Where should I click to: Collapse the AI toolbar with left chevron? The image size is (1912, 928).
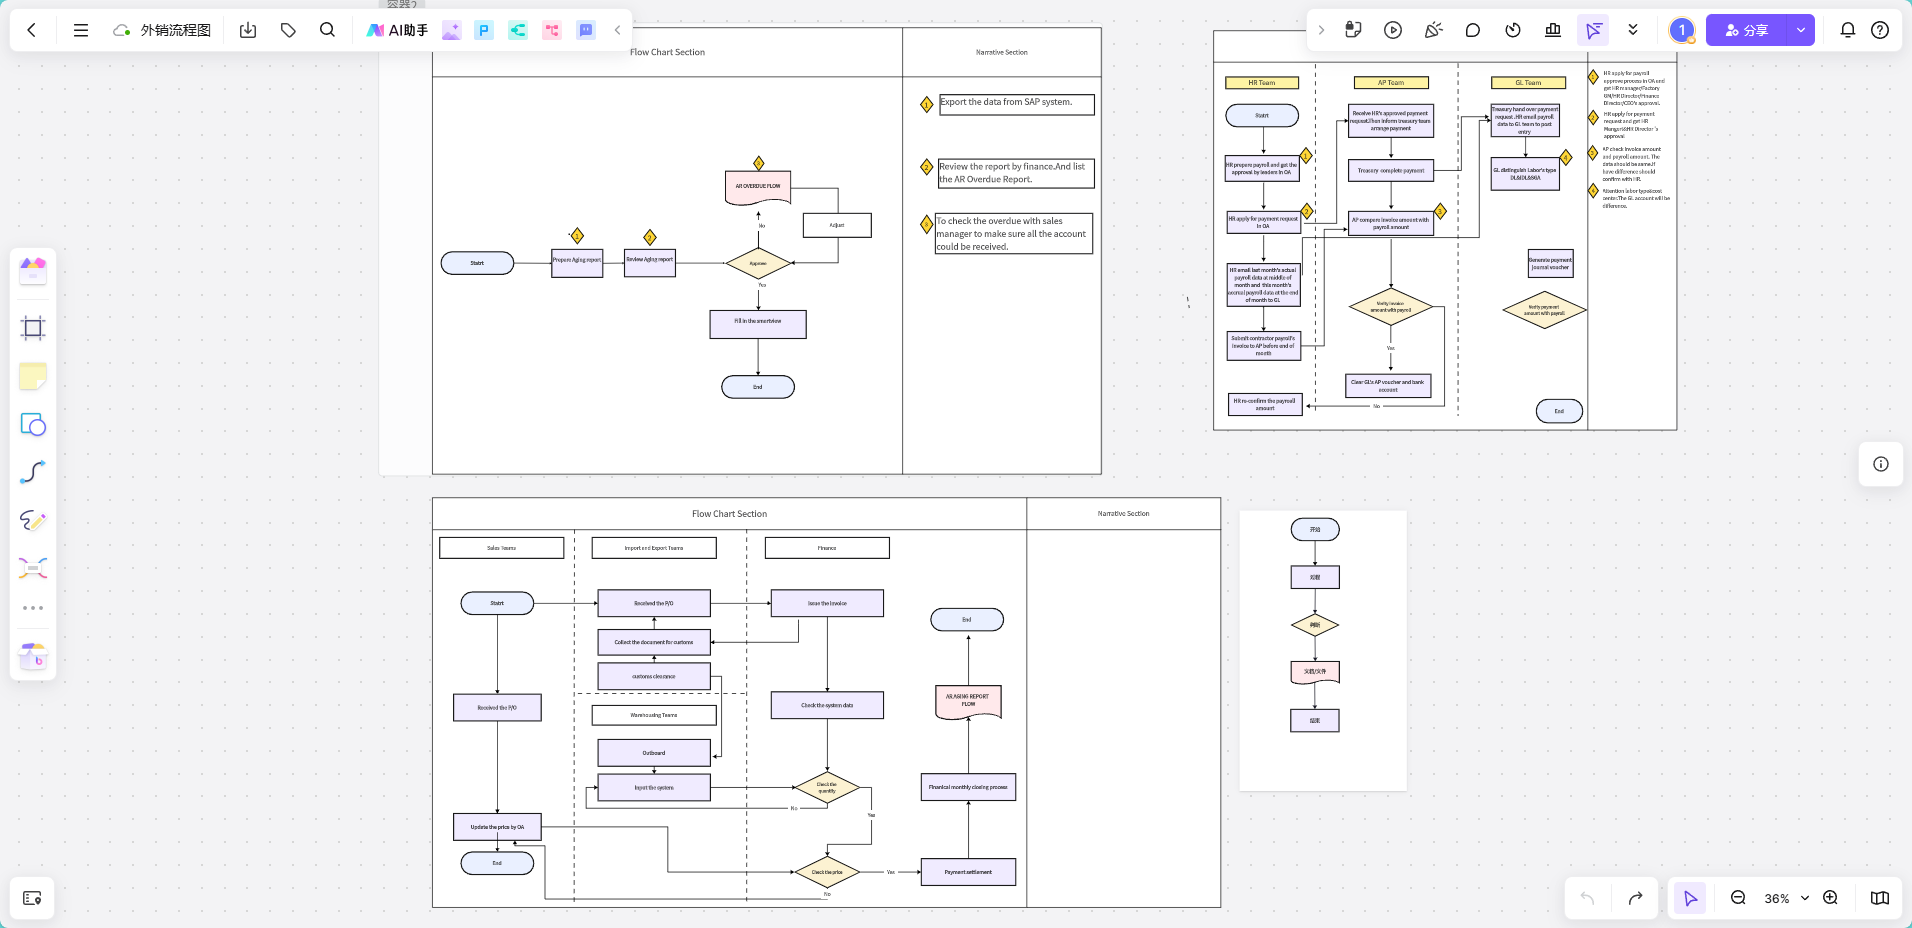pos(617,30)
